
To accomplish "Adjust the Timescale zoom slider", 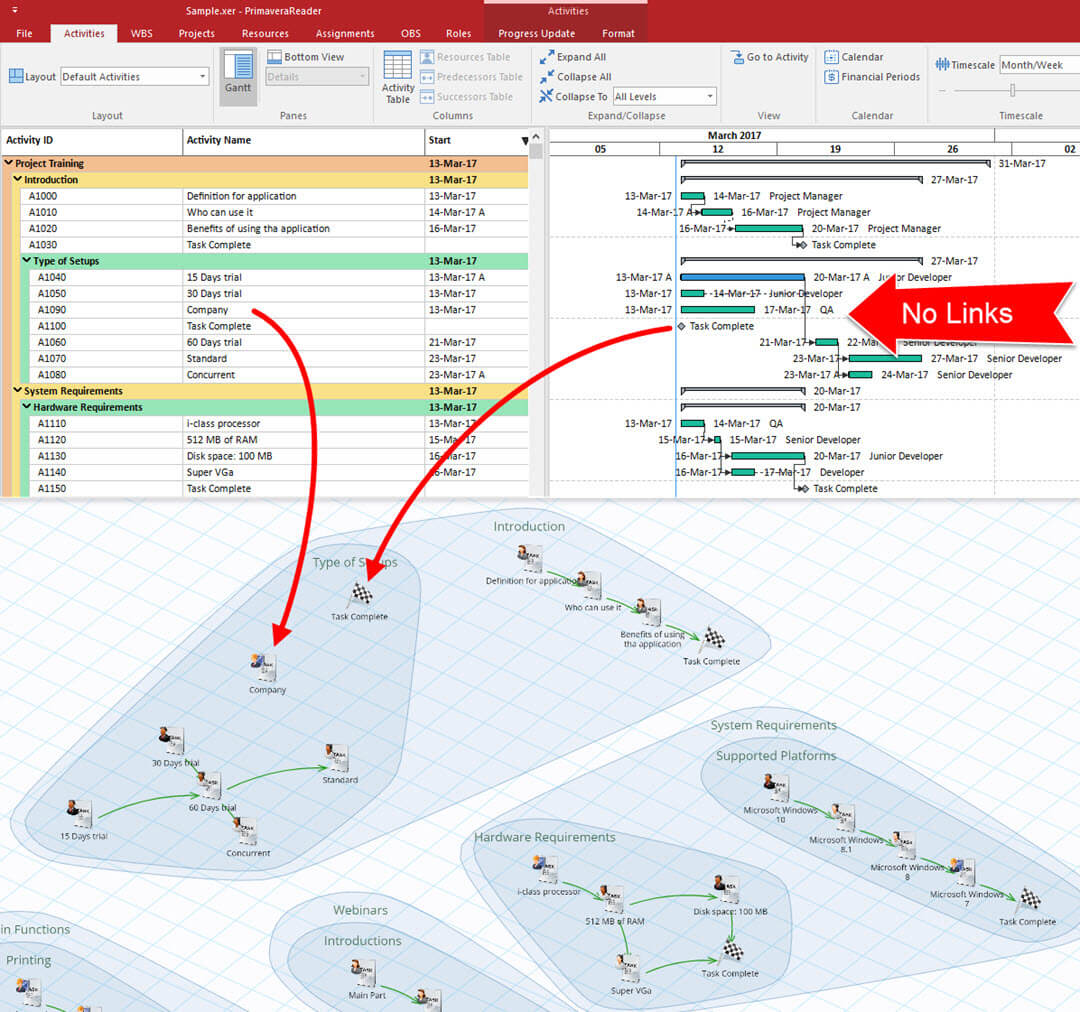I will pos(1012,91).
